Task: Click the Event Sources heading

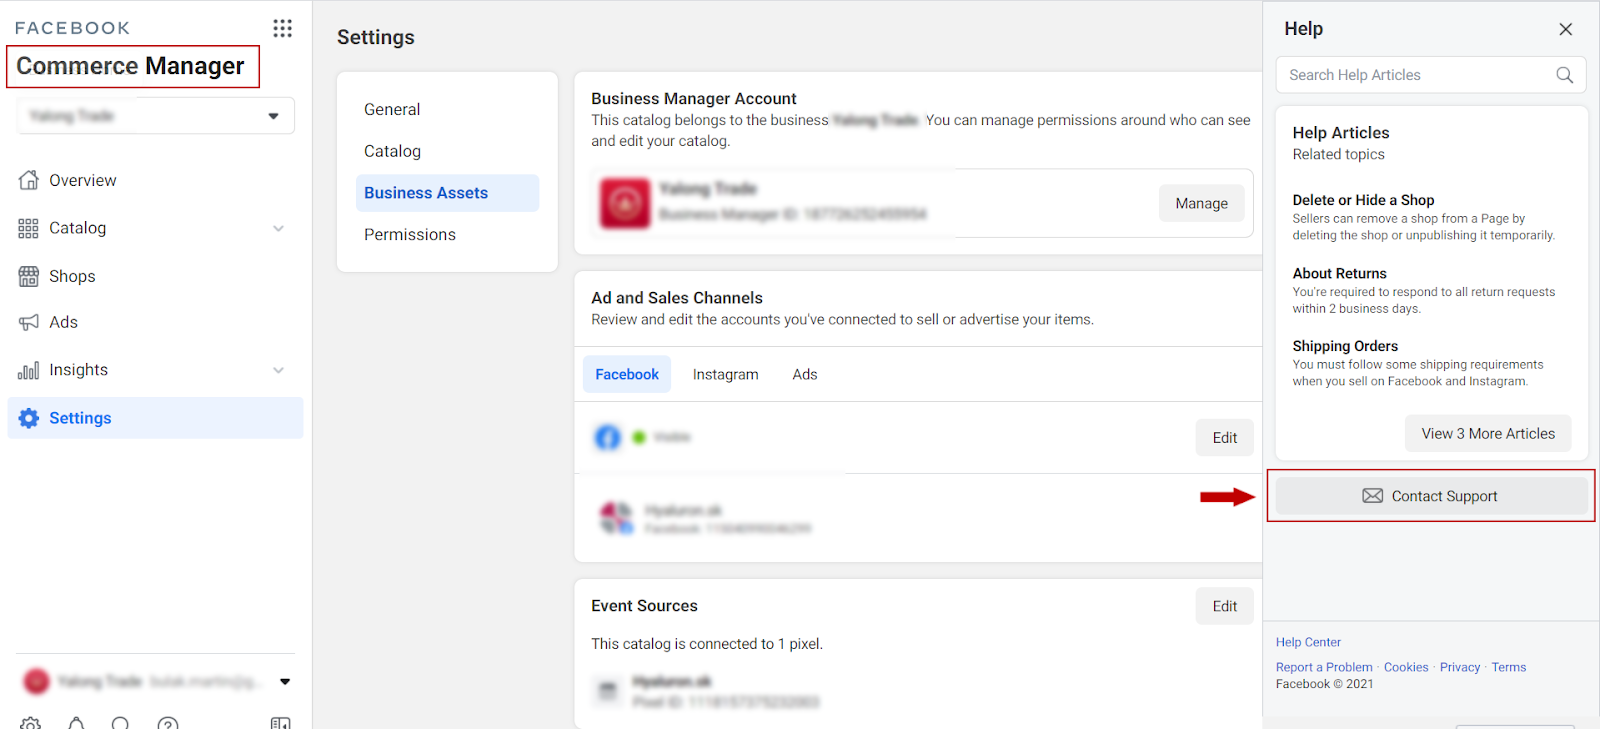Action: [x=644, y=606]
